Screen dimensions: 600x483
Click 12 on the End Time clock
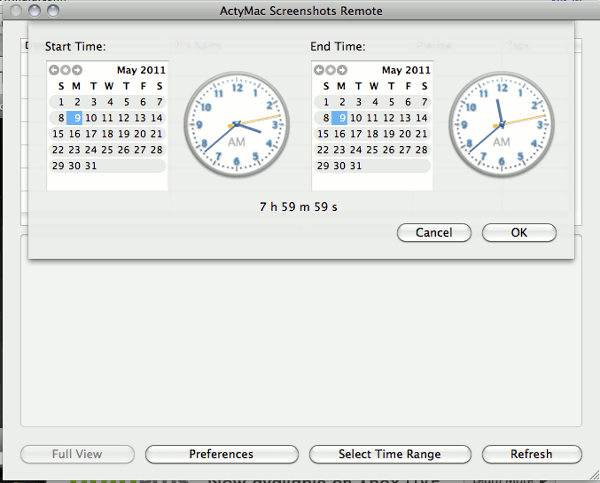[x=502, y=88]
